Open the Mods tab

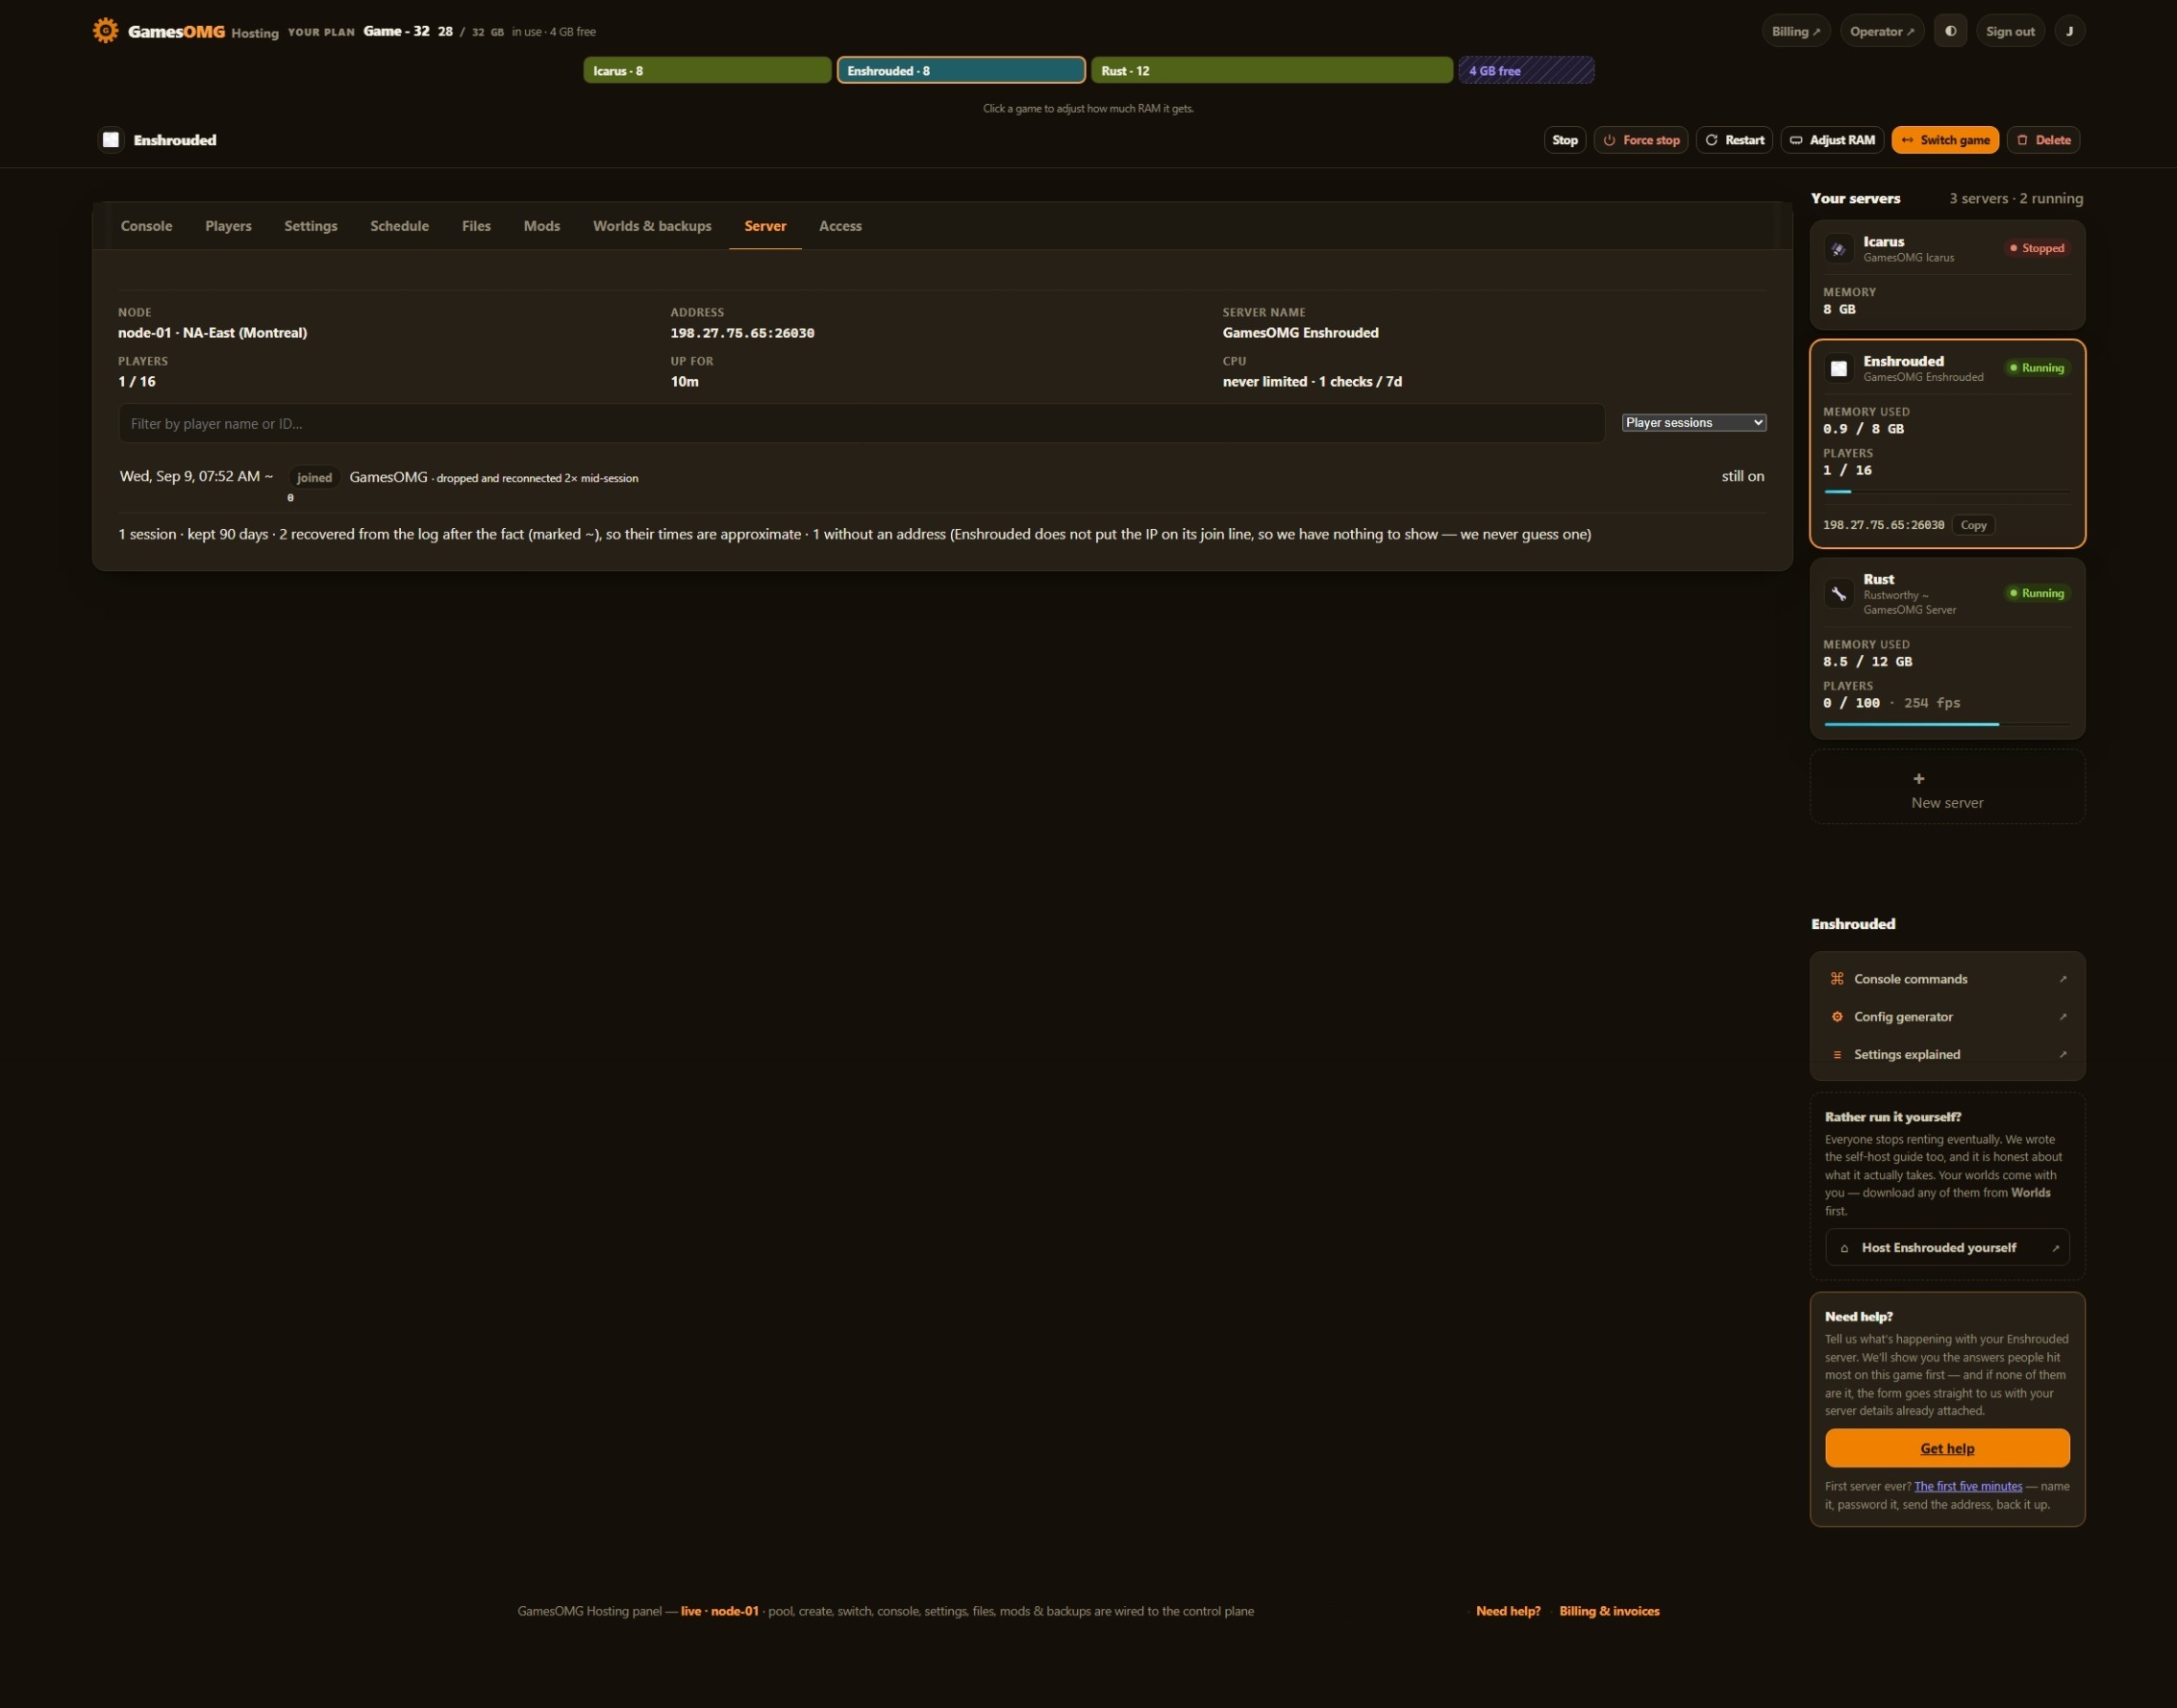541,226
